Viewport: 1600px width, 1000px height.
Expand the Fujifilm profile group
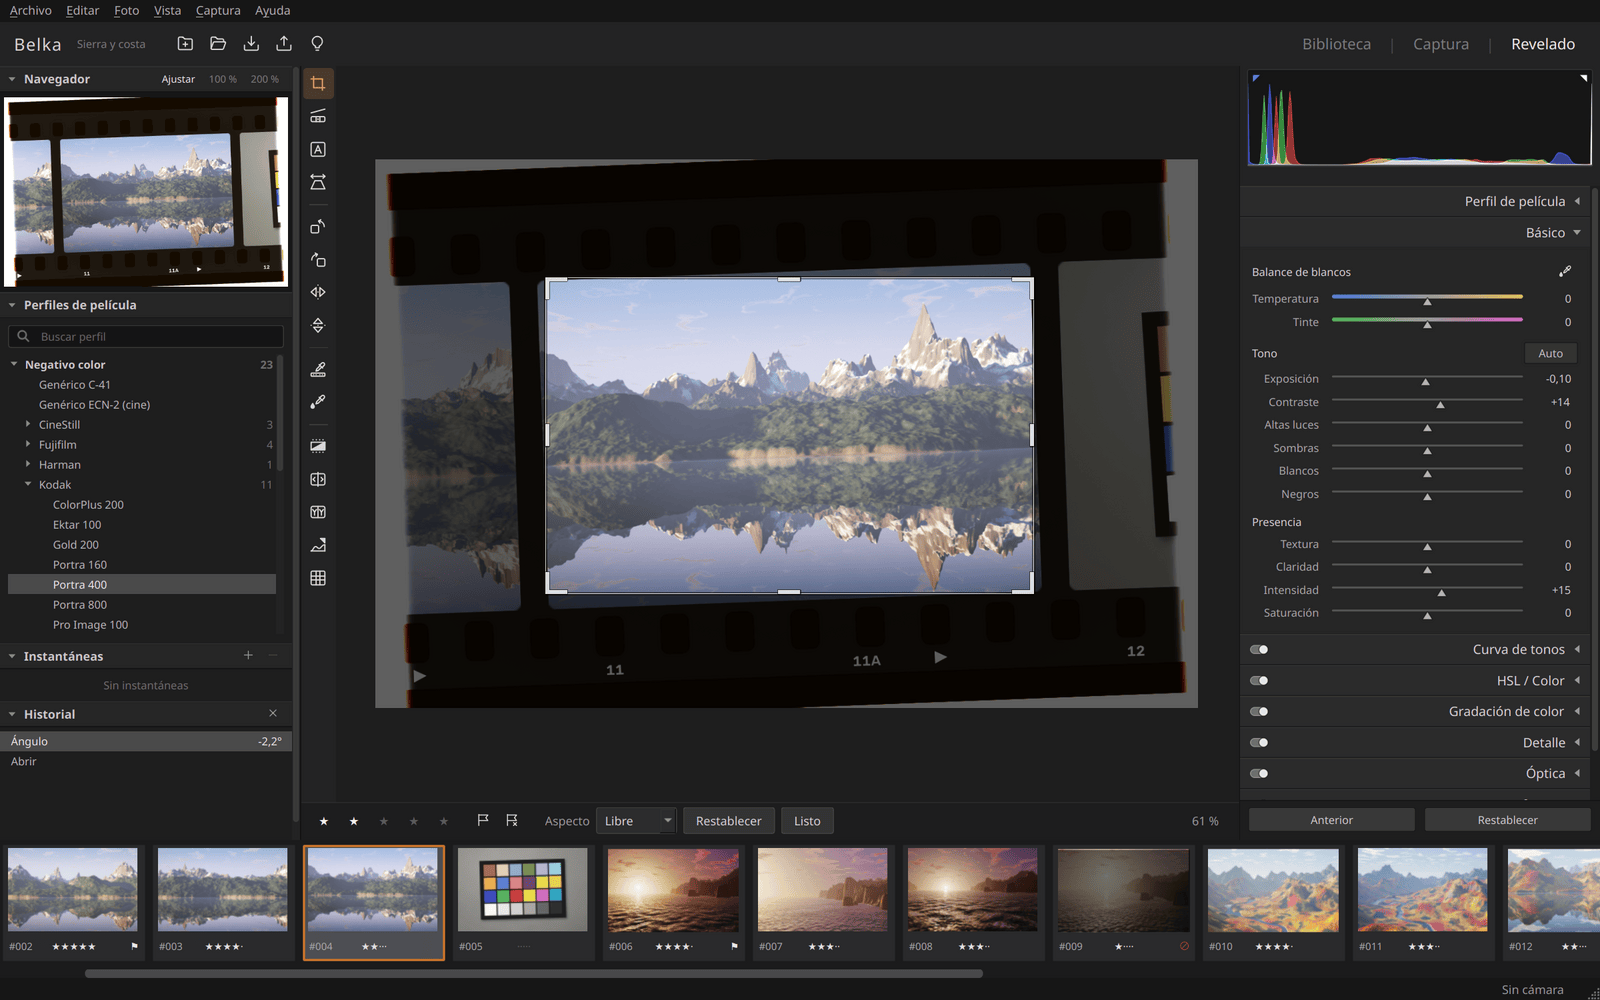coord(28,444)
